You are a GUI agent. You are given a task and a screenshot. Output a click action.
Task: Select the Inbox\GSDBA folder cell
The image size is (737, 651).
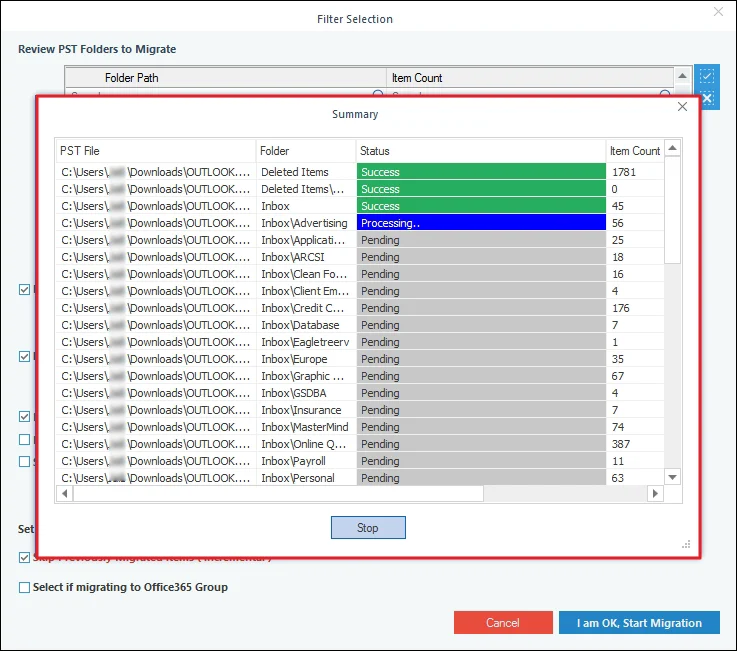306,393
